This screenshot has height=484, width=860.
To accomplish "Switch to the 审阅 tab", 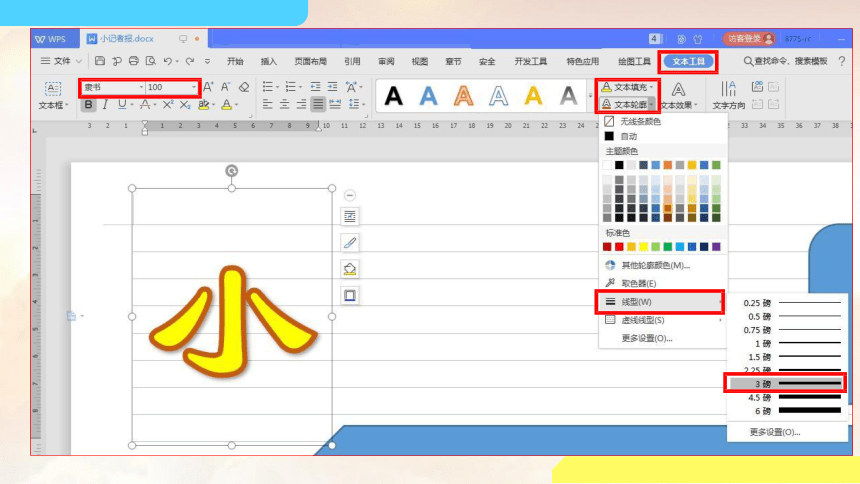I will coord(386,61).
